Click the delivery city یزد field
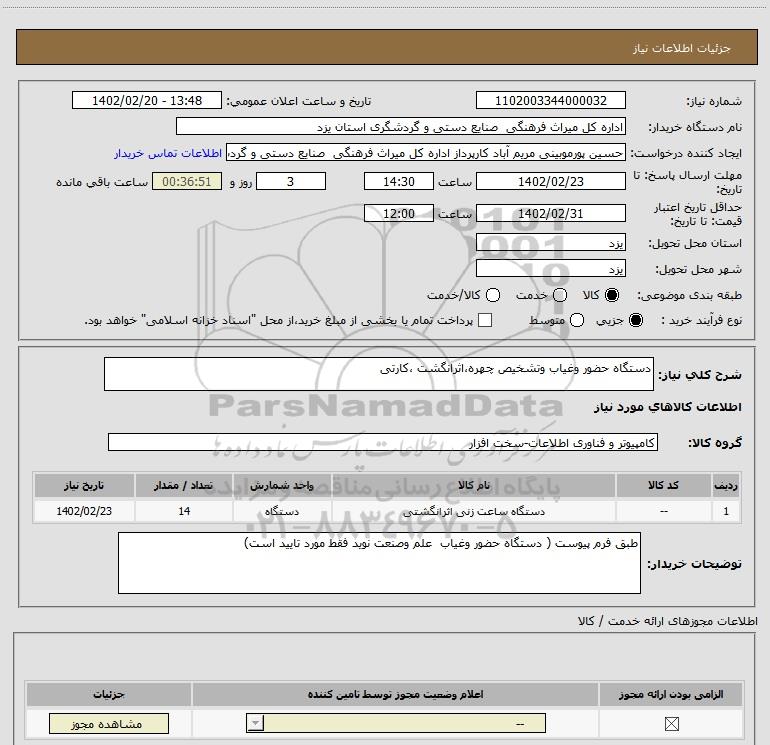 click(550, 269)
